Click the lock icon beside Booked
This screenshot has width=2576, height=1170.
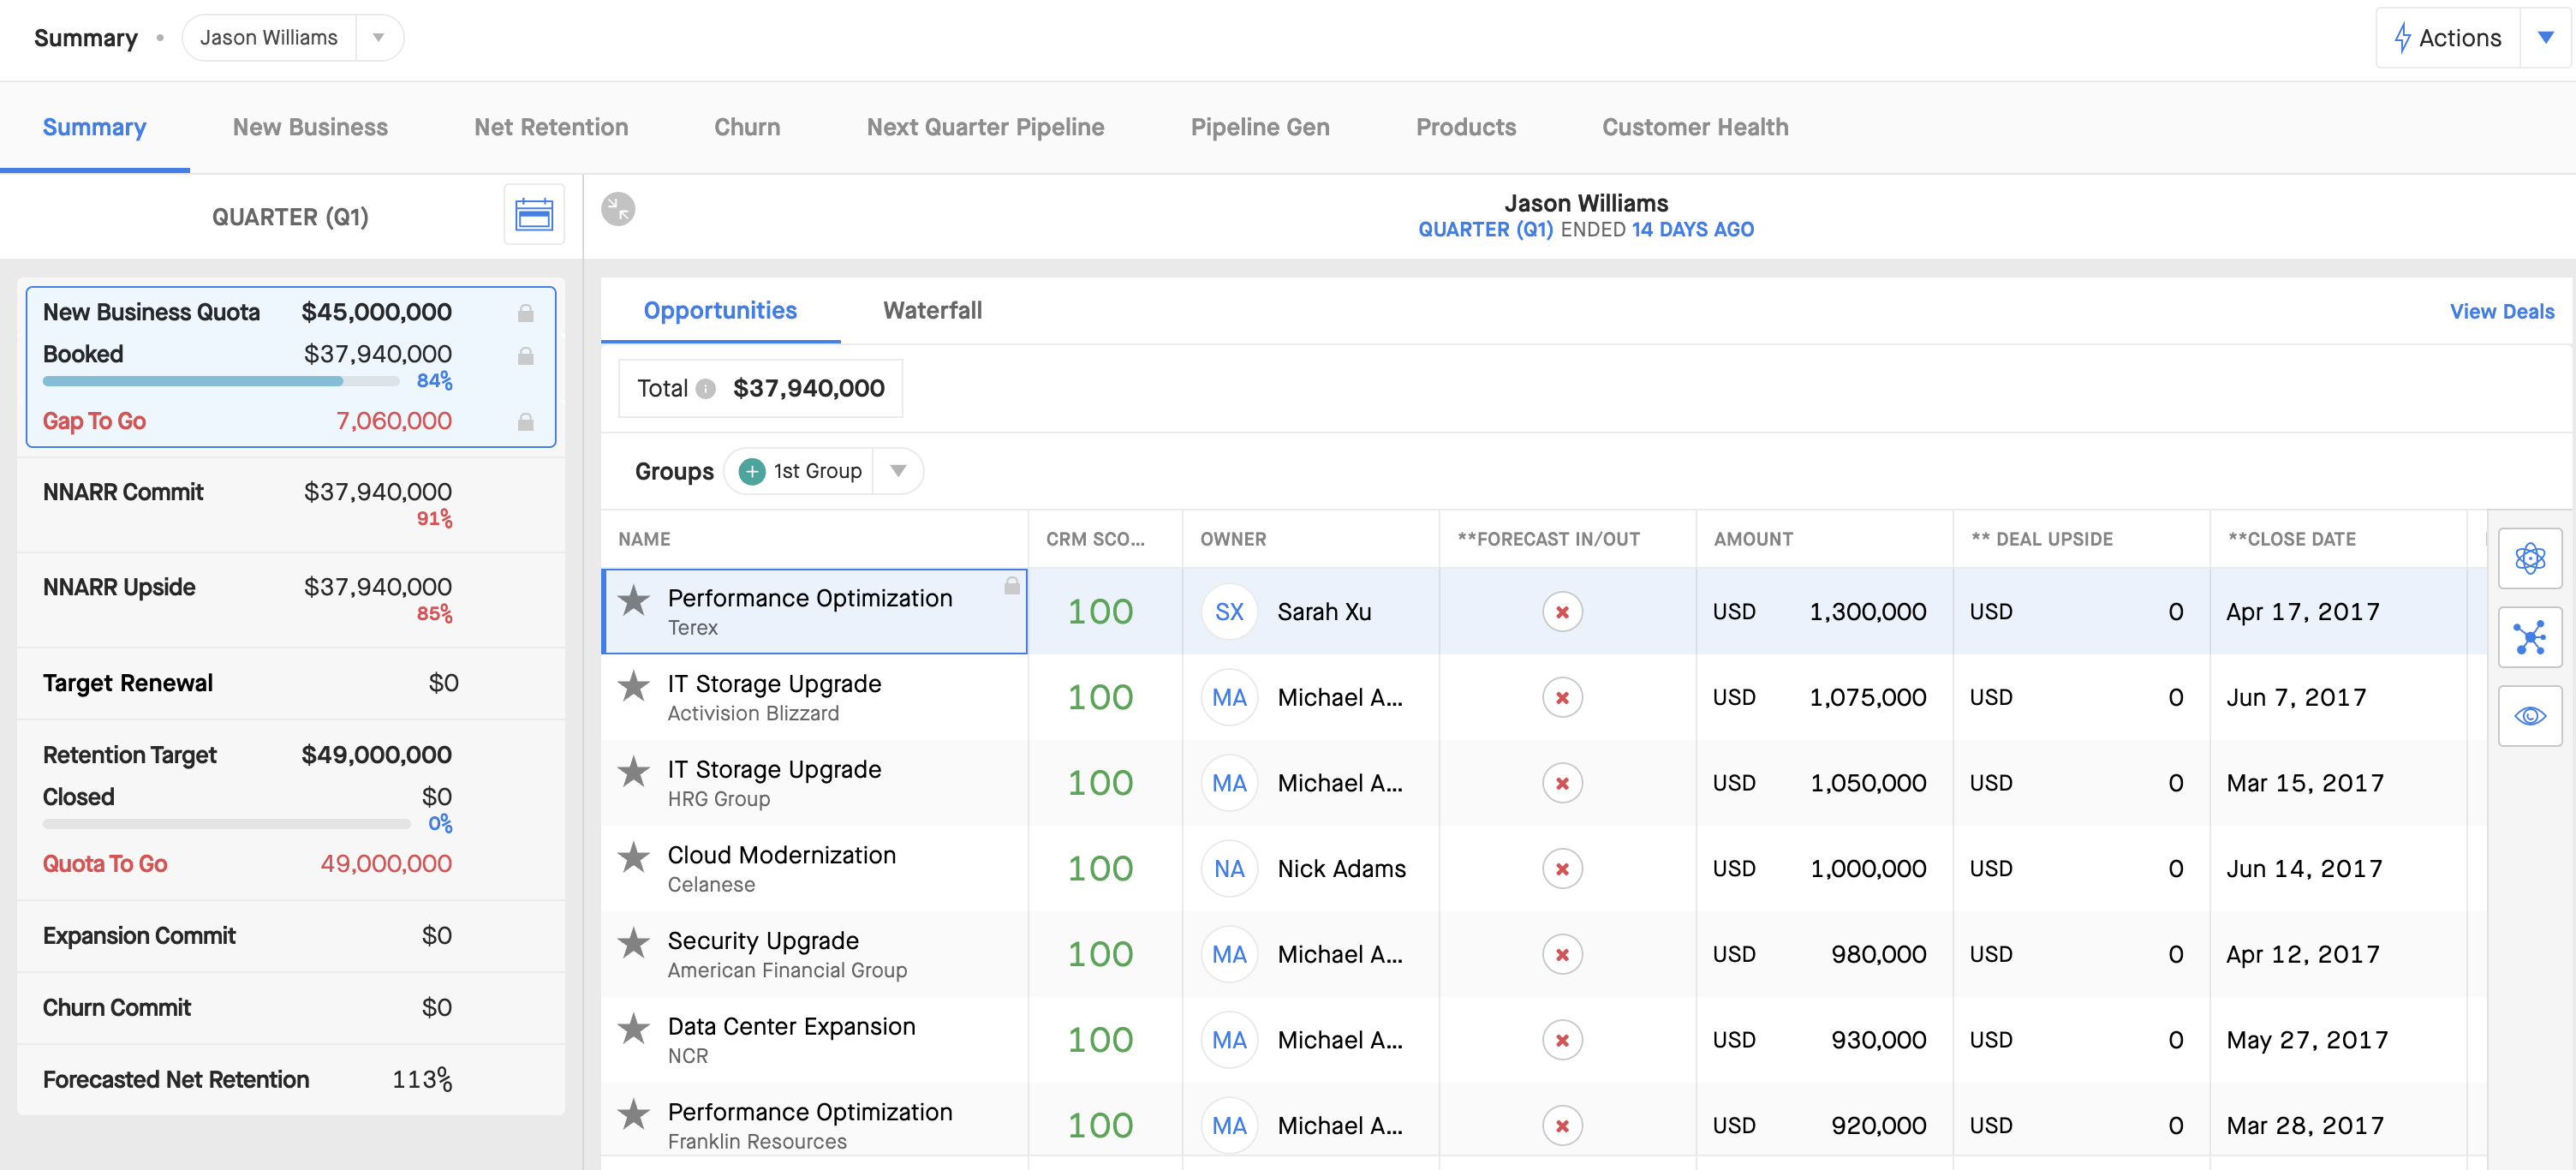point(525,355)
